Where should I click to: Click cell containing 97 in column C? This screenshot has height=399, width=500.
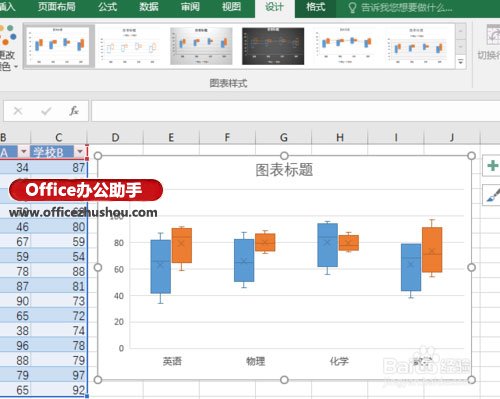[x=59, y=375]
